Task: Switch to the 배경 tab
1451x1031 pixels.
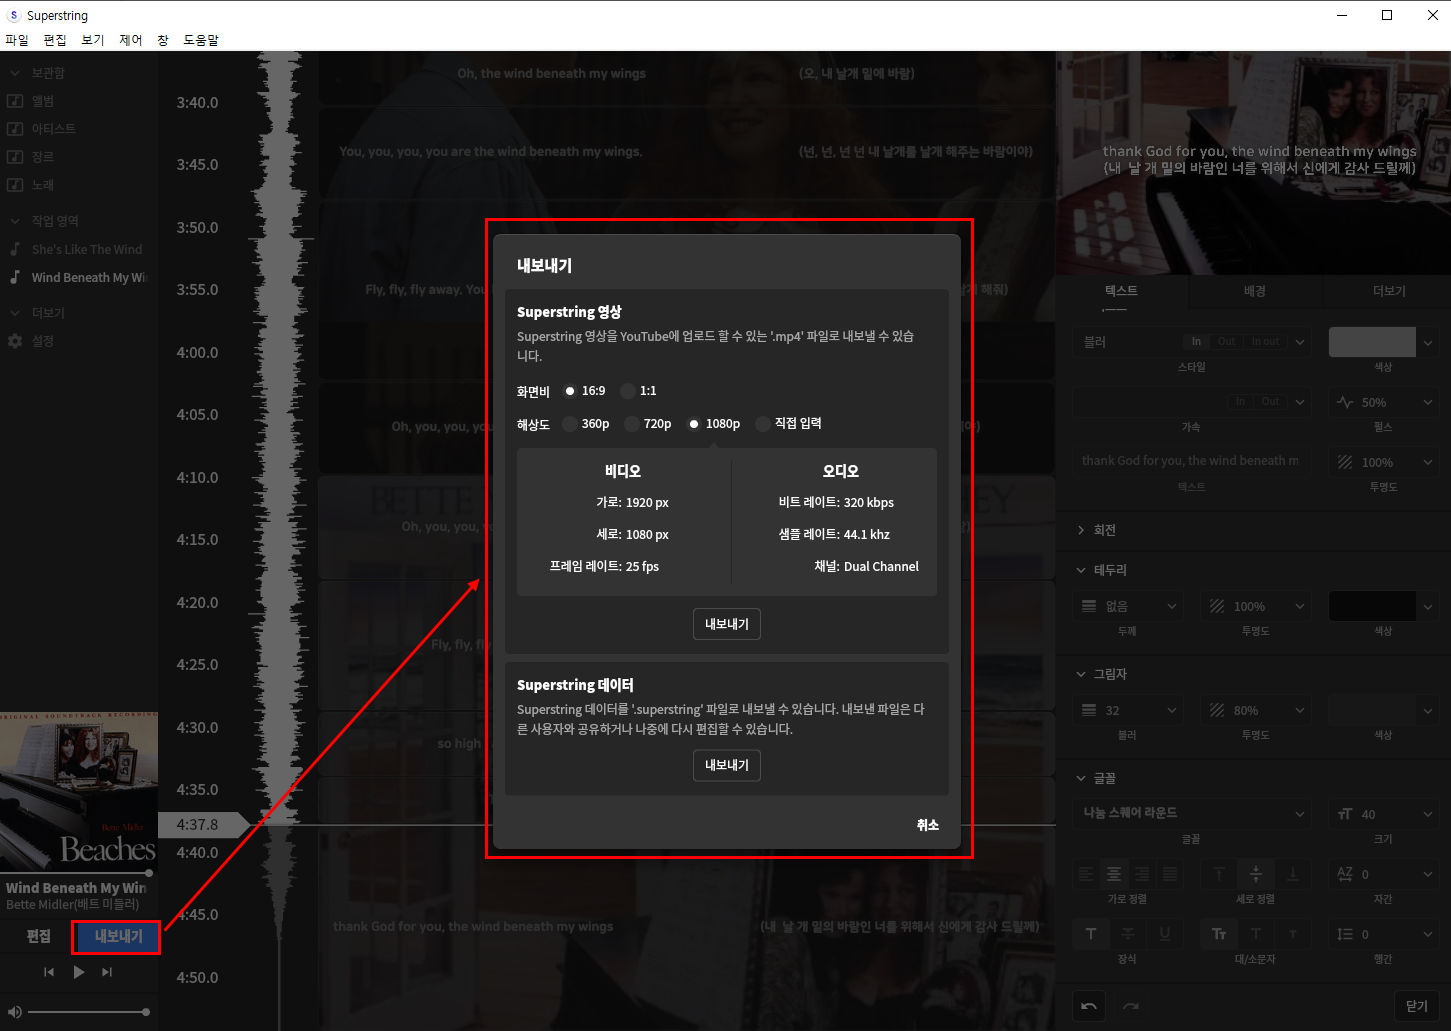Action: [1255, 291]
